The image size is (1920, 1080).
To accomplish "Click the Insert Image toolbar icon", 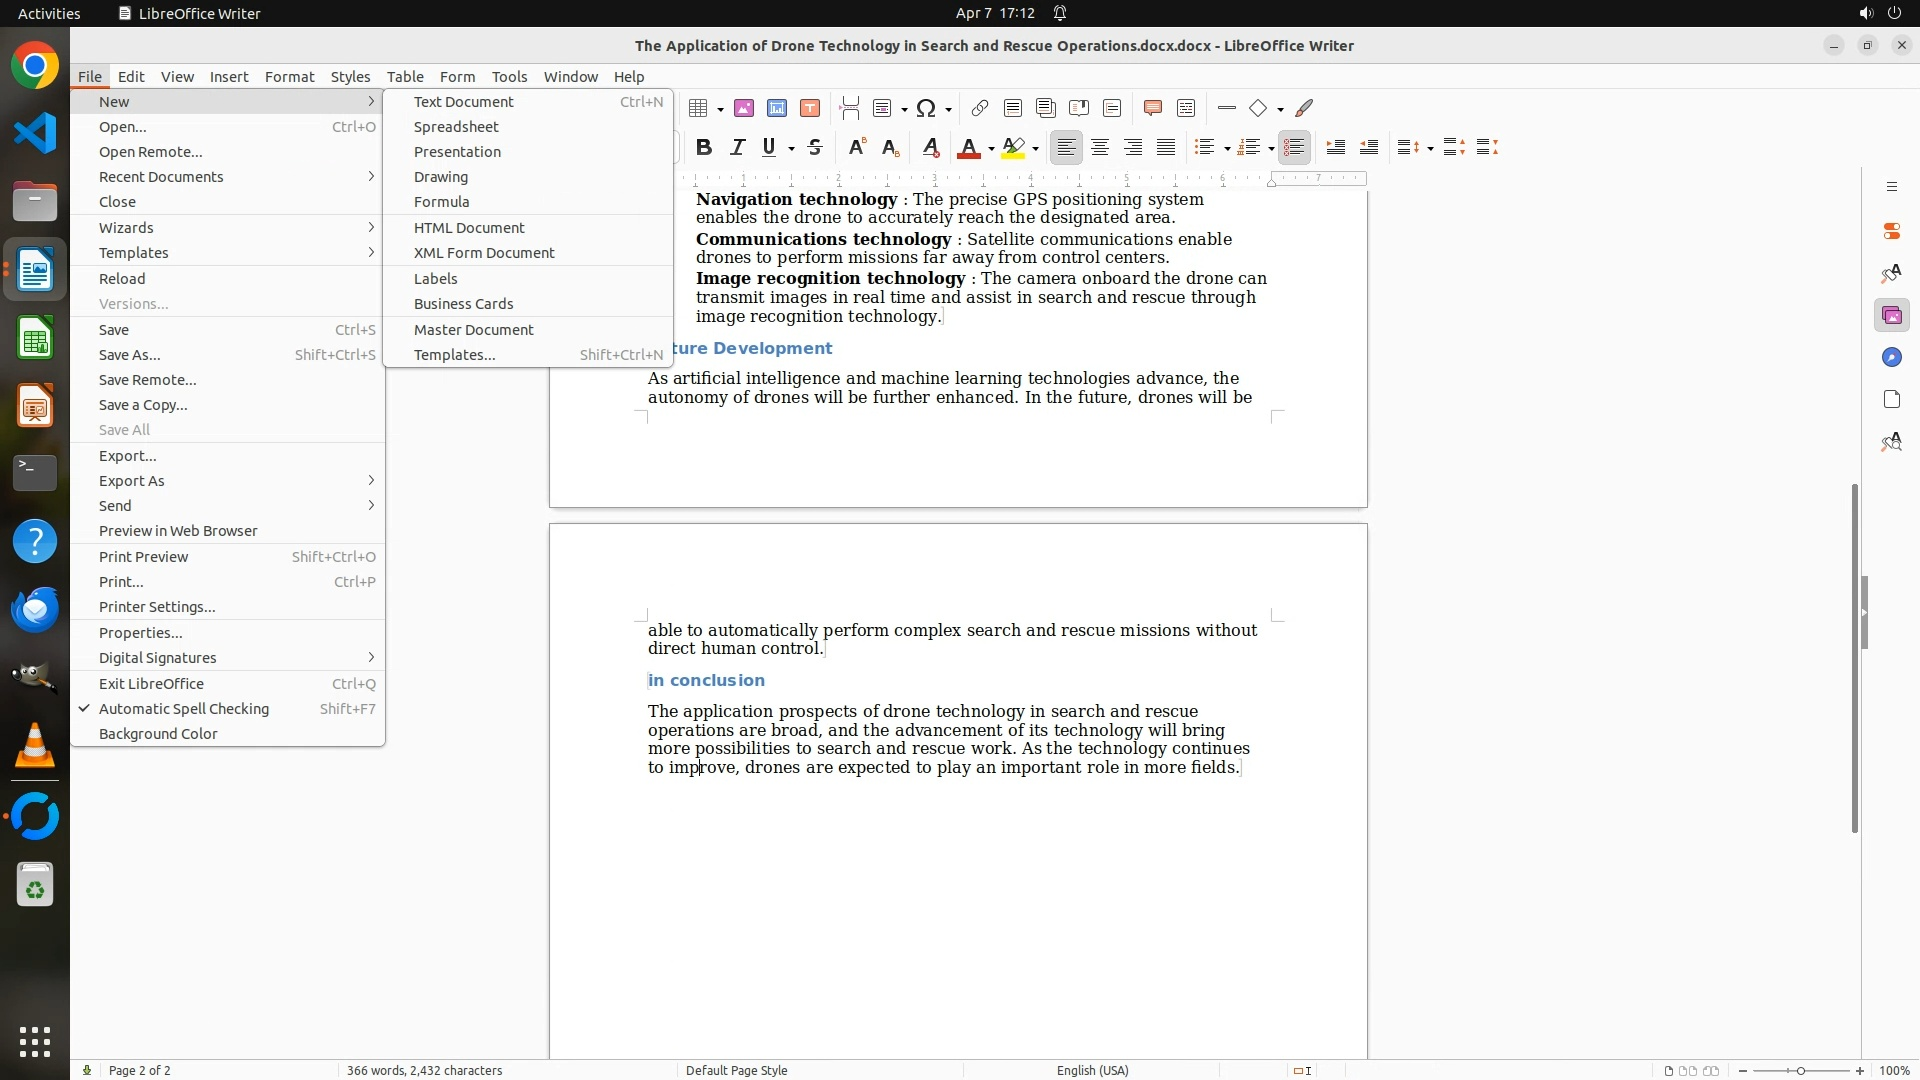I will 743,108.
